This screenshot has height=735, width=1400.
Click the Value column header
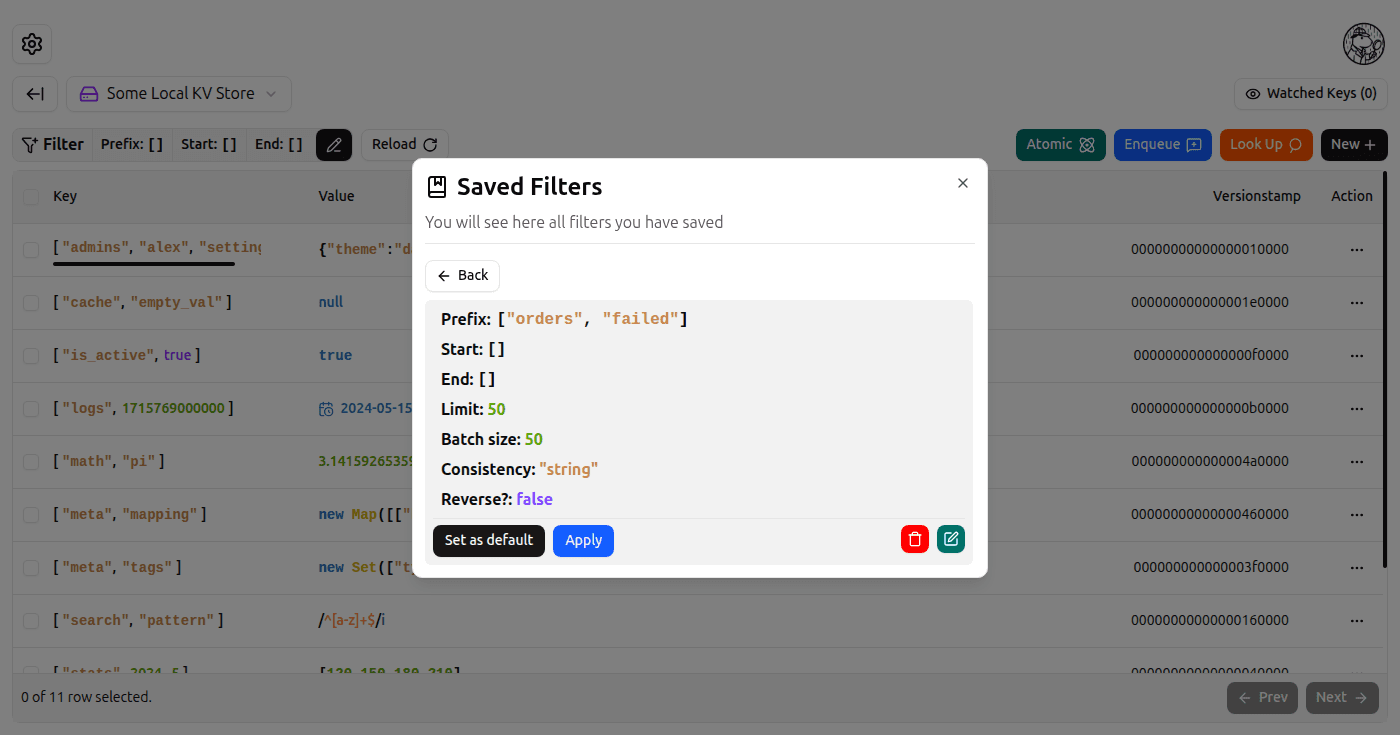pyautogui.click(x=336, y=197)
